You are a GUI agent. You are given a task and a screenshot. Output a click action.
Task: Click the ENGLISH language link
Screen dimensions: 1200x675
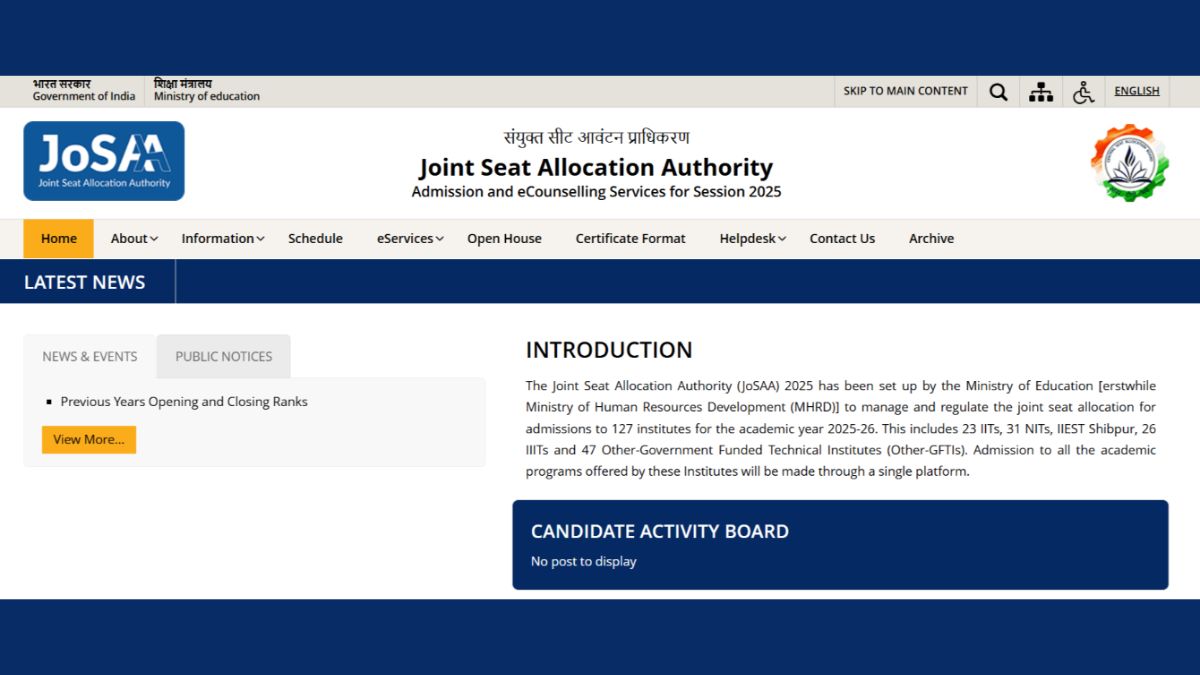[1136, 90]
